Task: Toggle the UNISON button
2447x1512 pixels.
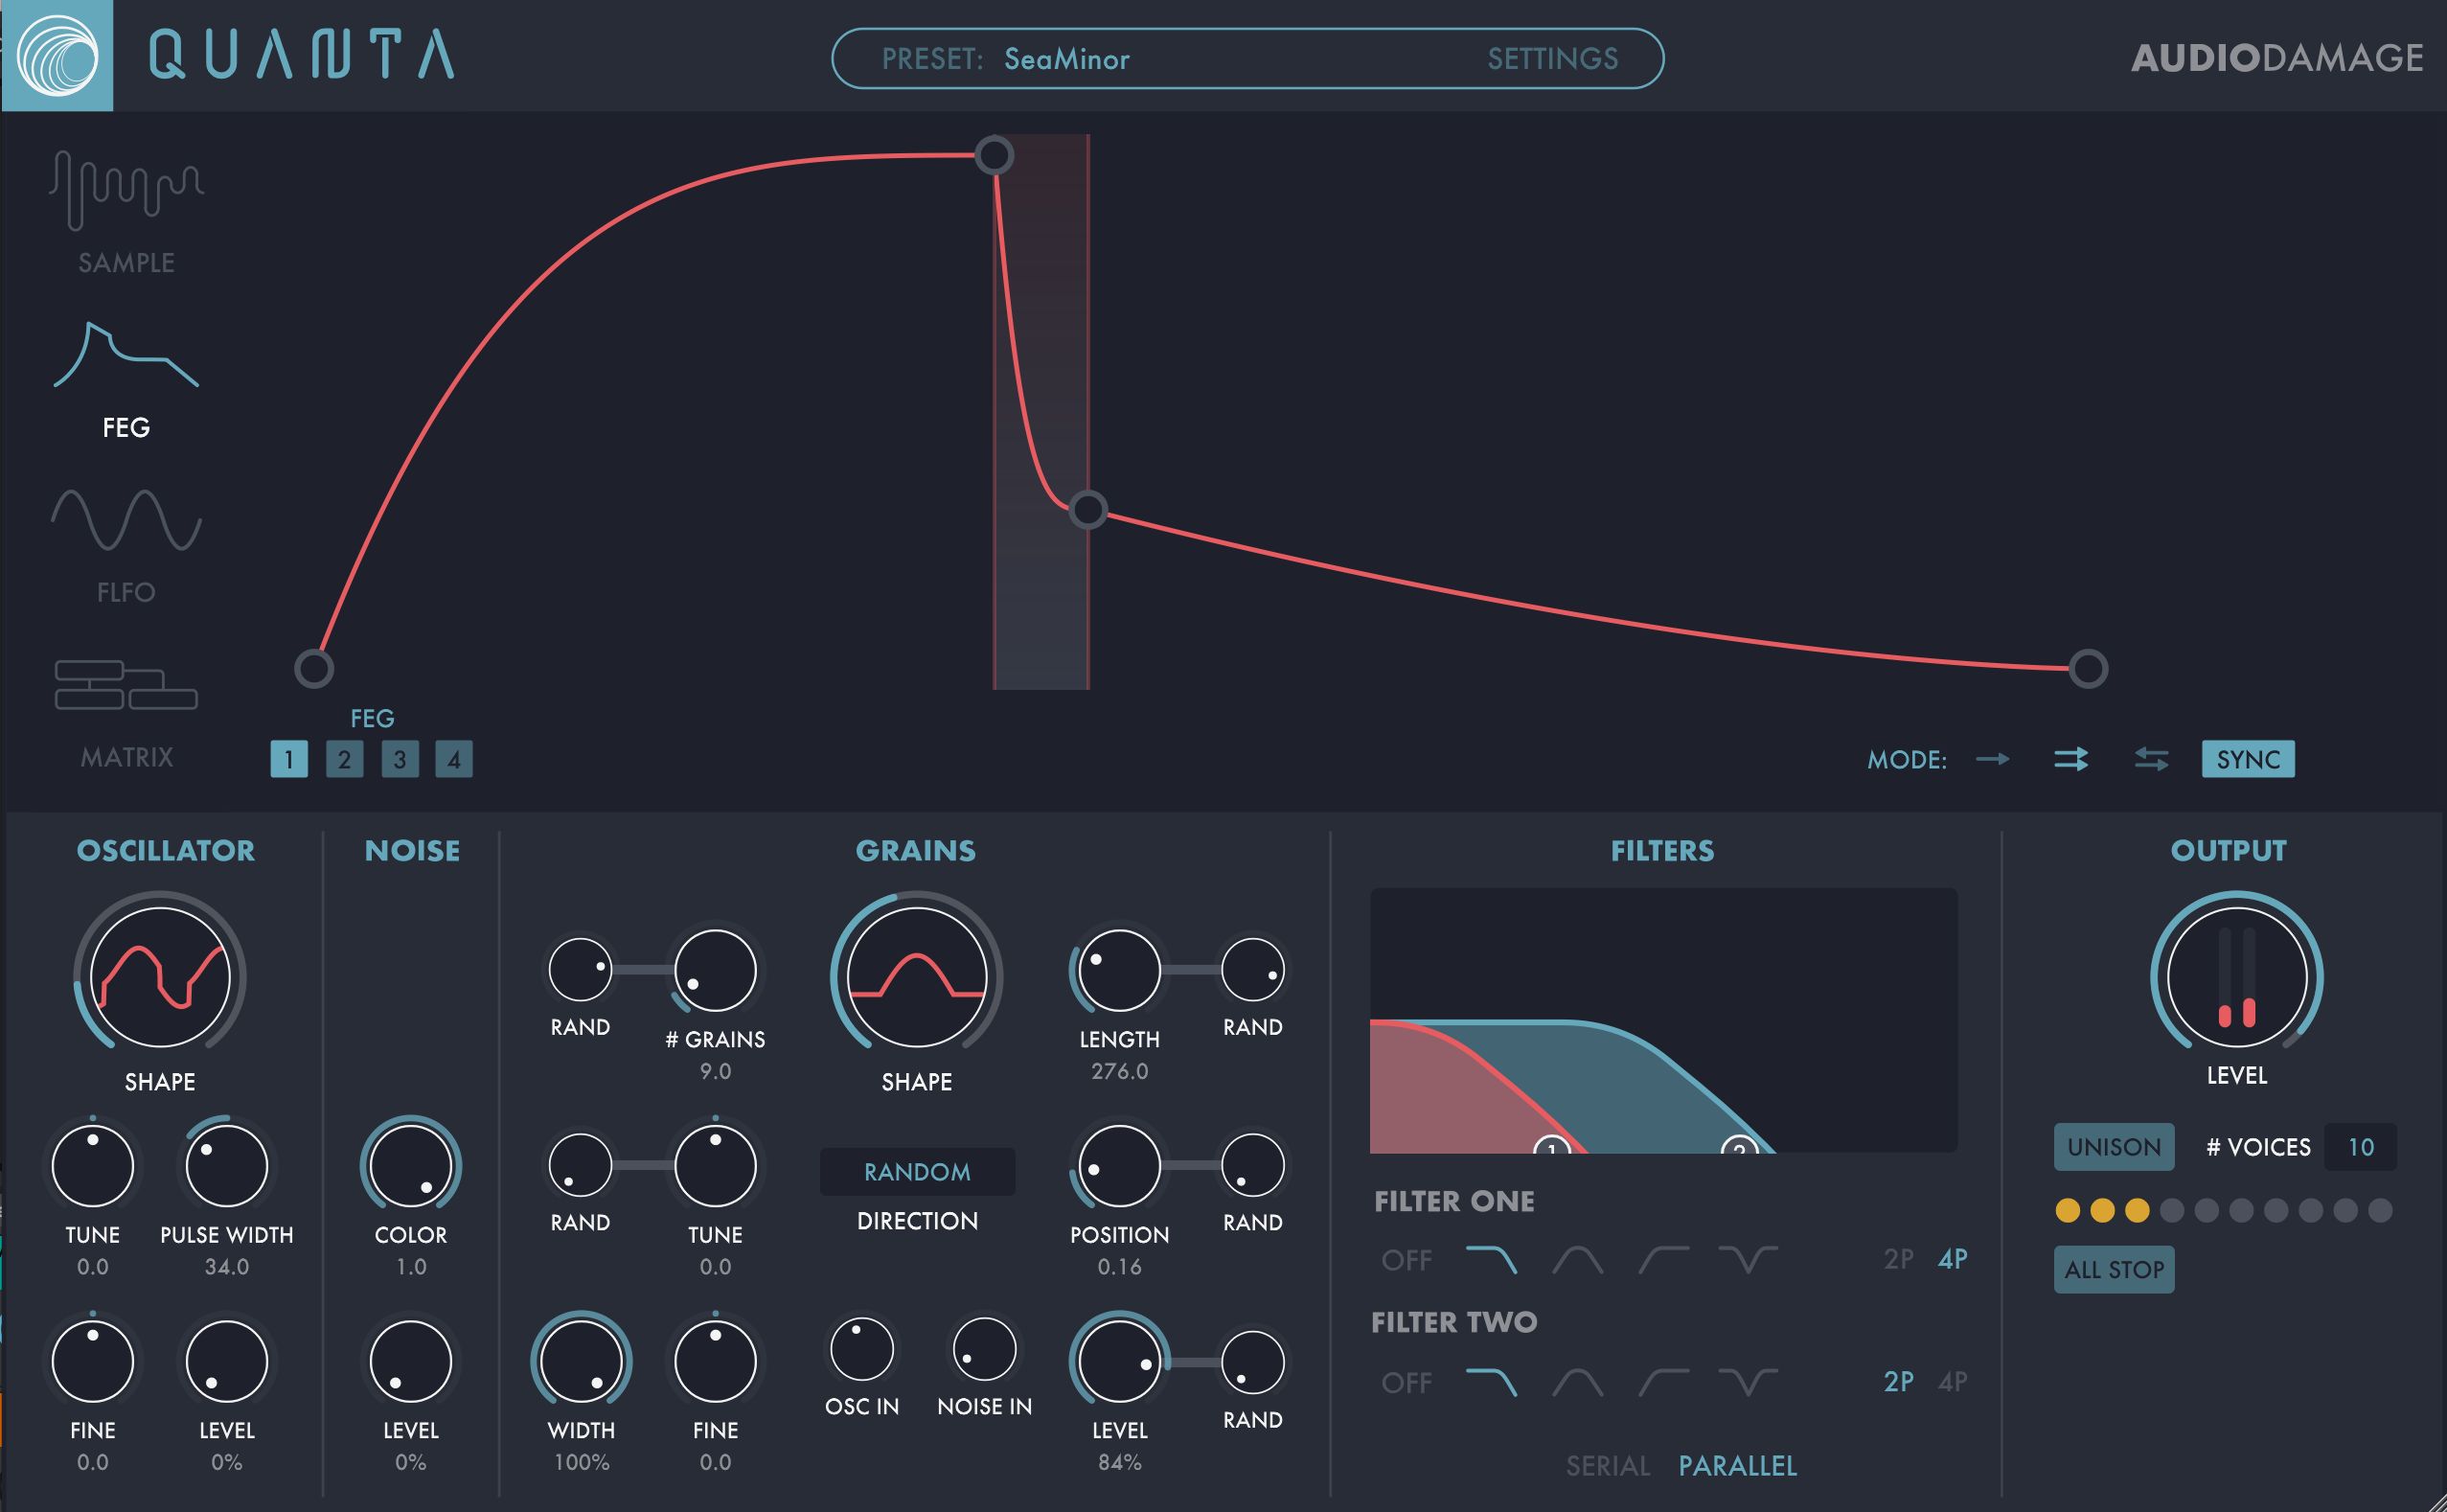Action: [2113, 1147]
